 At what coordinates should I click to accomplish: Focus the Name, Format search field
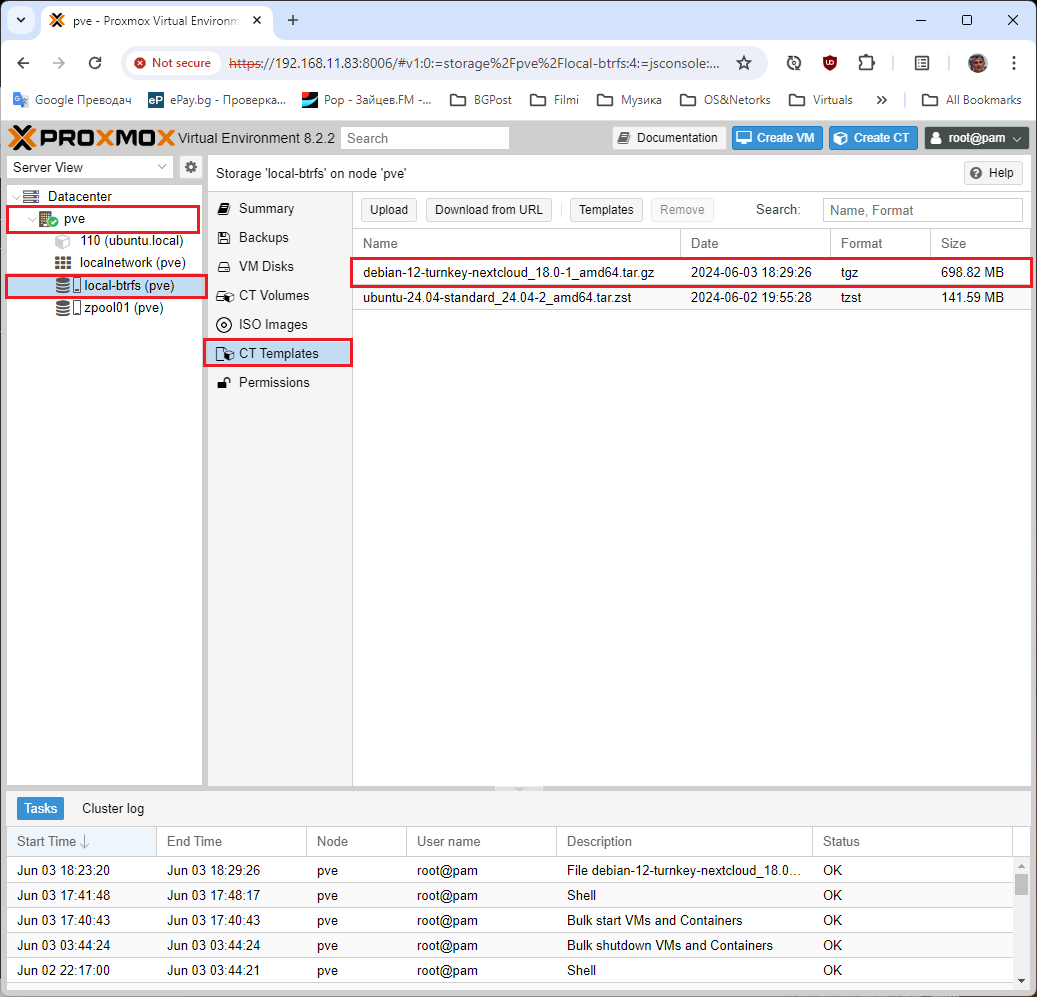point(923,210)
